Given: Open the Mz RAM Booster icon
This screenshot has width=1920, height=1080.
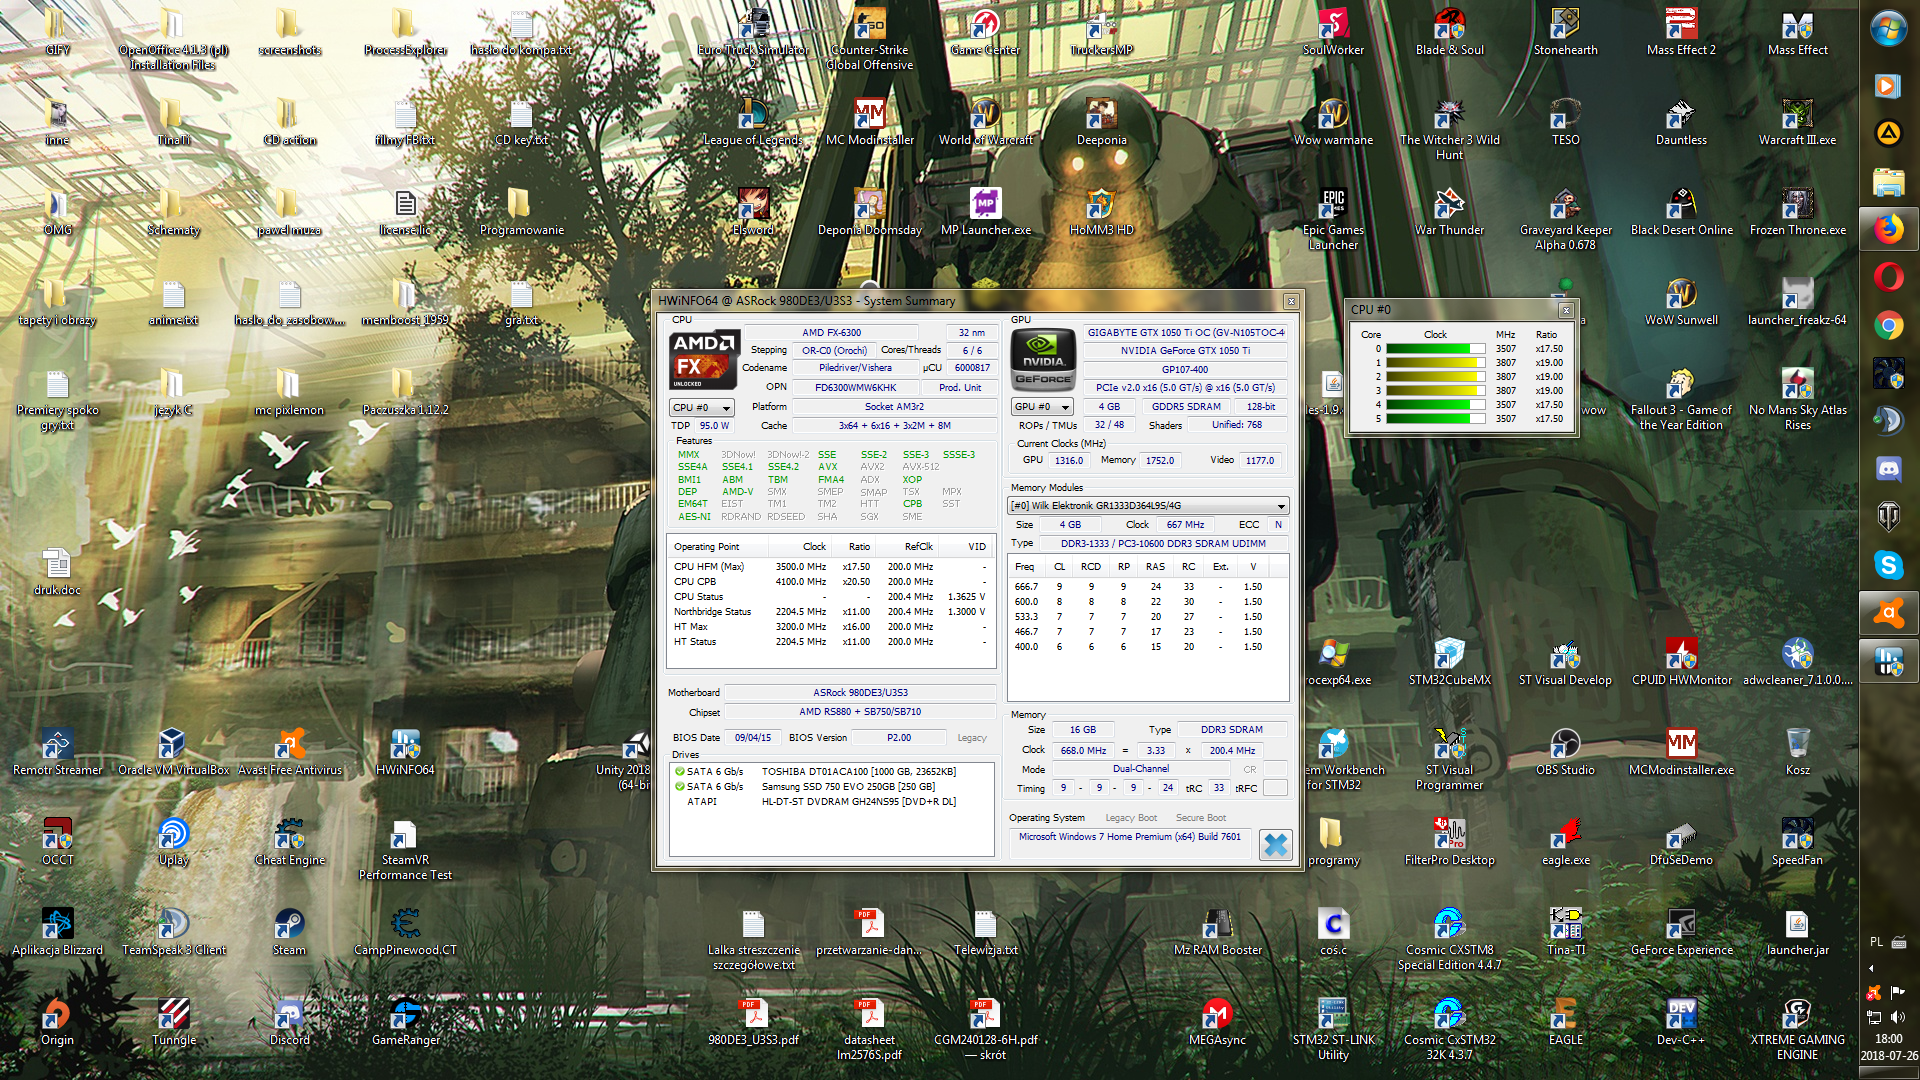Looking at the screenshot, I should click(x=1217, y=931).
